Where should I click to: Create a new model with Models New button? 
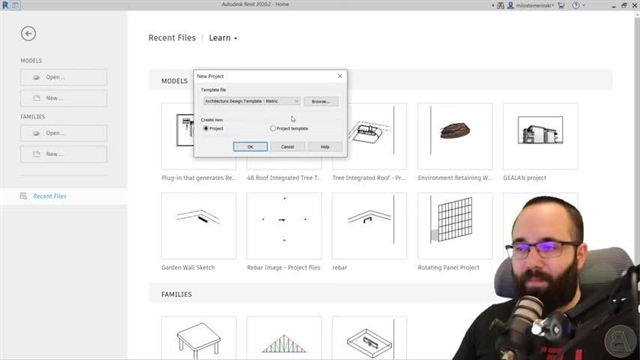pyautogui.click(x=64, y=98)
